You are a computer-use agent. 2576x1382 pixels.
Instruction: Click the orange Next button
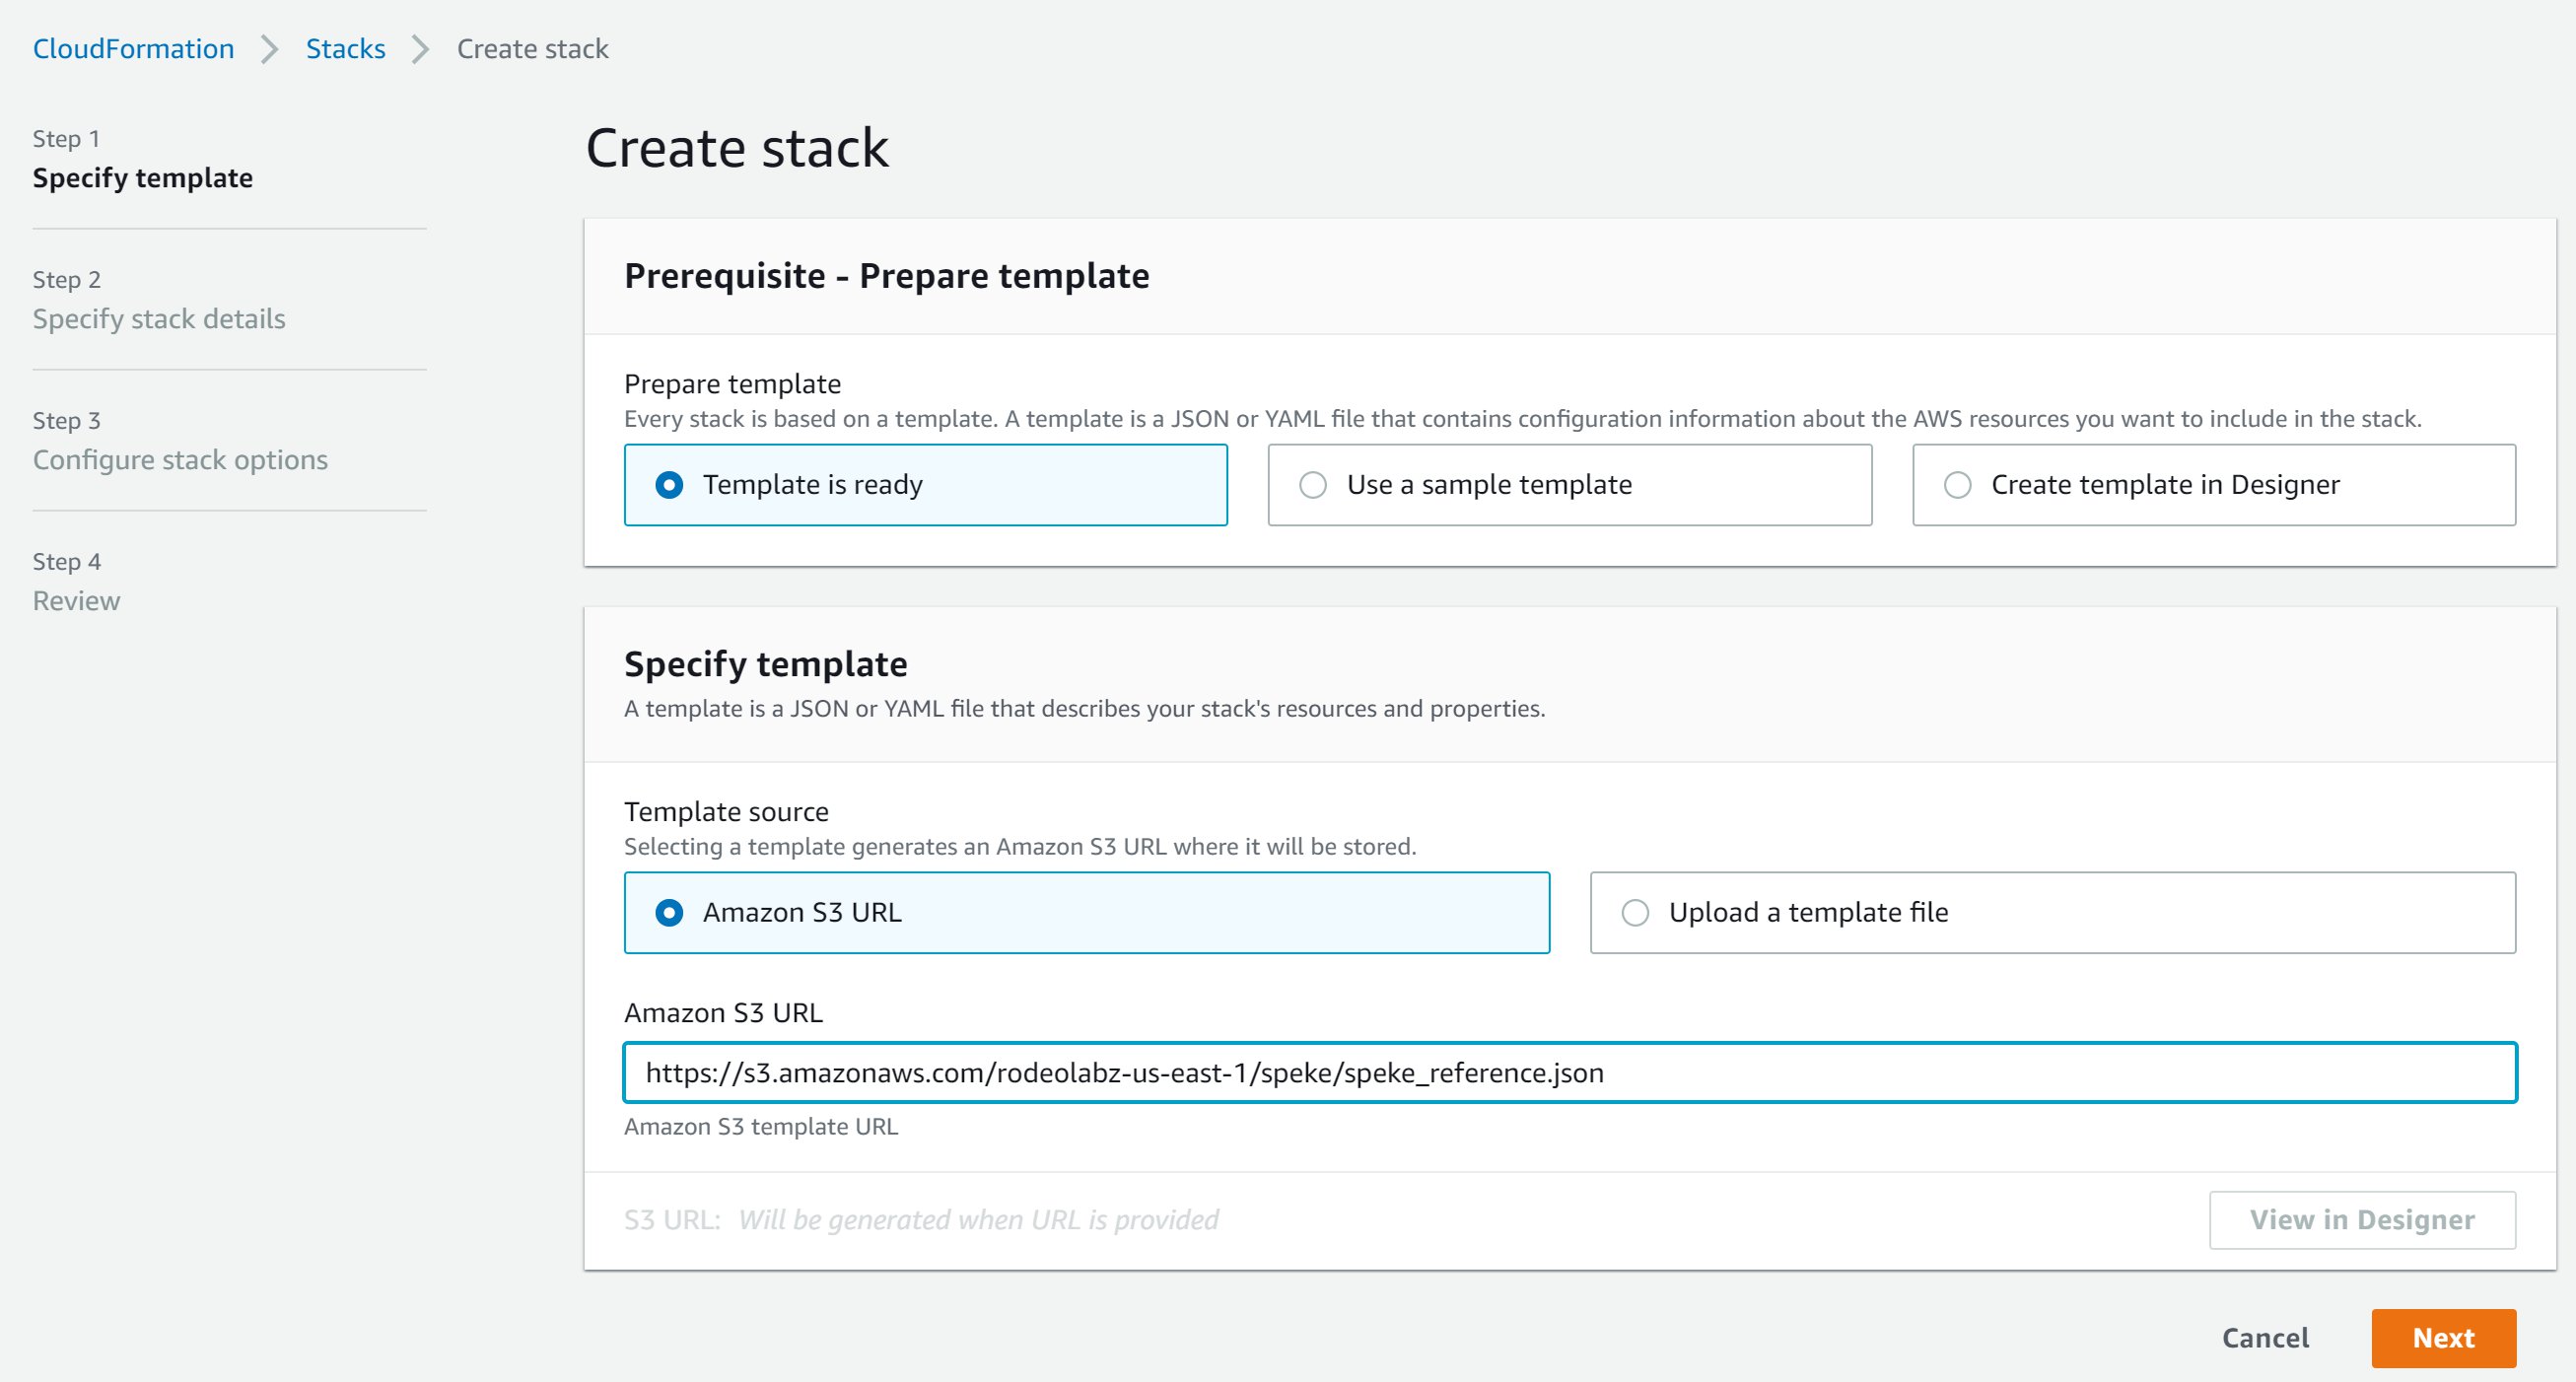(2443, 1338)
